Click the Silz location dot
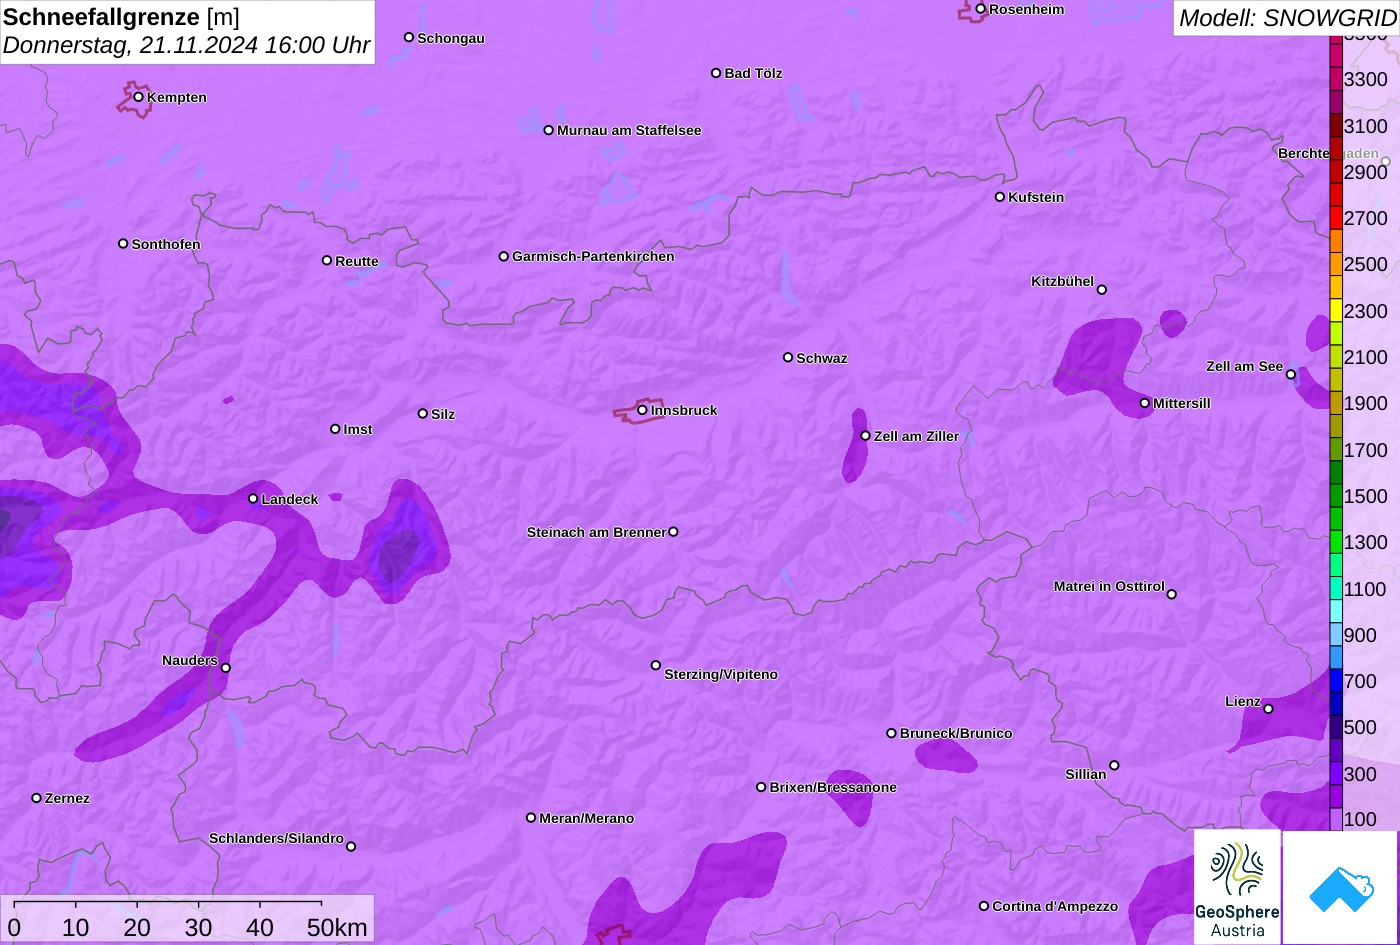Screen dimensions: 1400x945 [x=422, y=413]
